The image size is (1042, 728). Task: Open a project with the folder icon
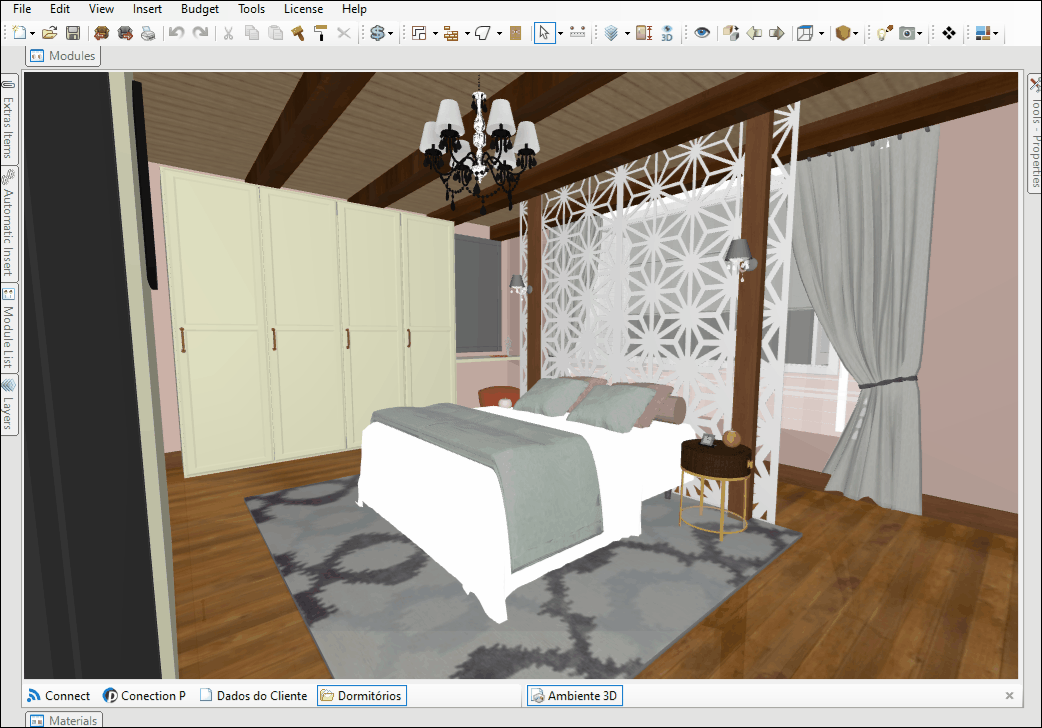(x=50, y=33)
